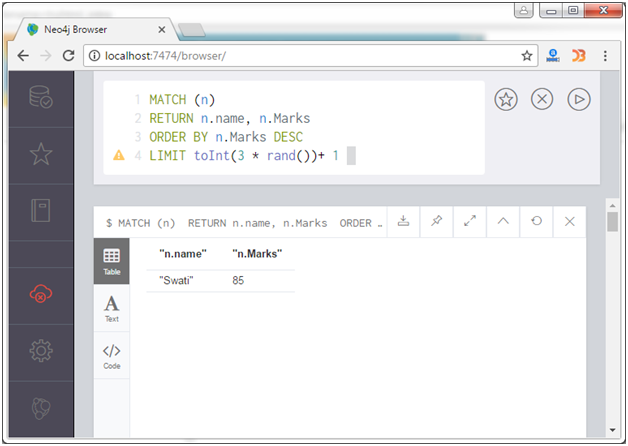This screenshot has height=446, width=628.
Task: Run the Cypher query with play button
Action: point(577,100)
